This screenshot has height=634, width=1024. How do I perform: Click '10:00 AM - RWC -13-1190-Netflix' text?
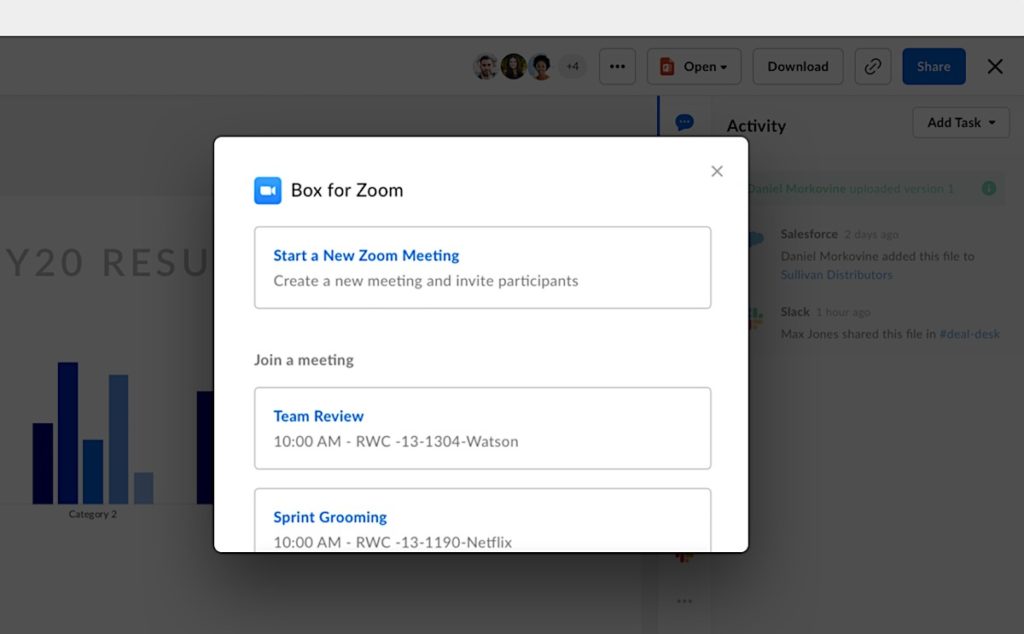[x=392, y=543]
